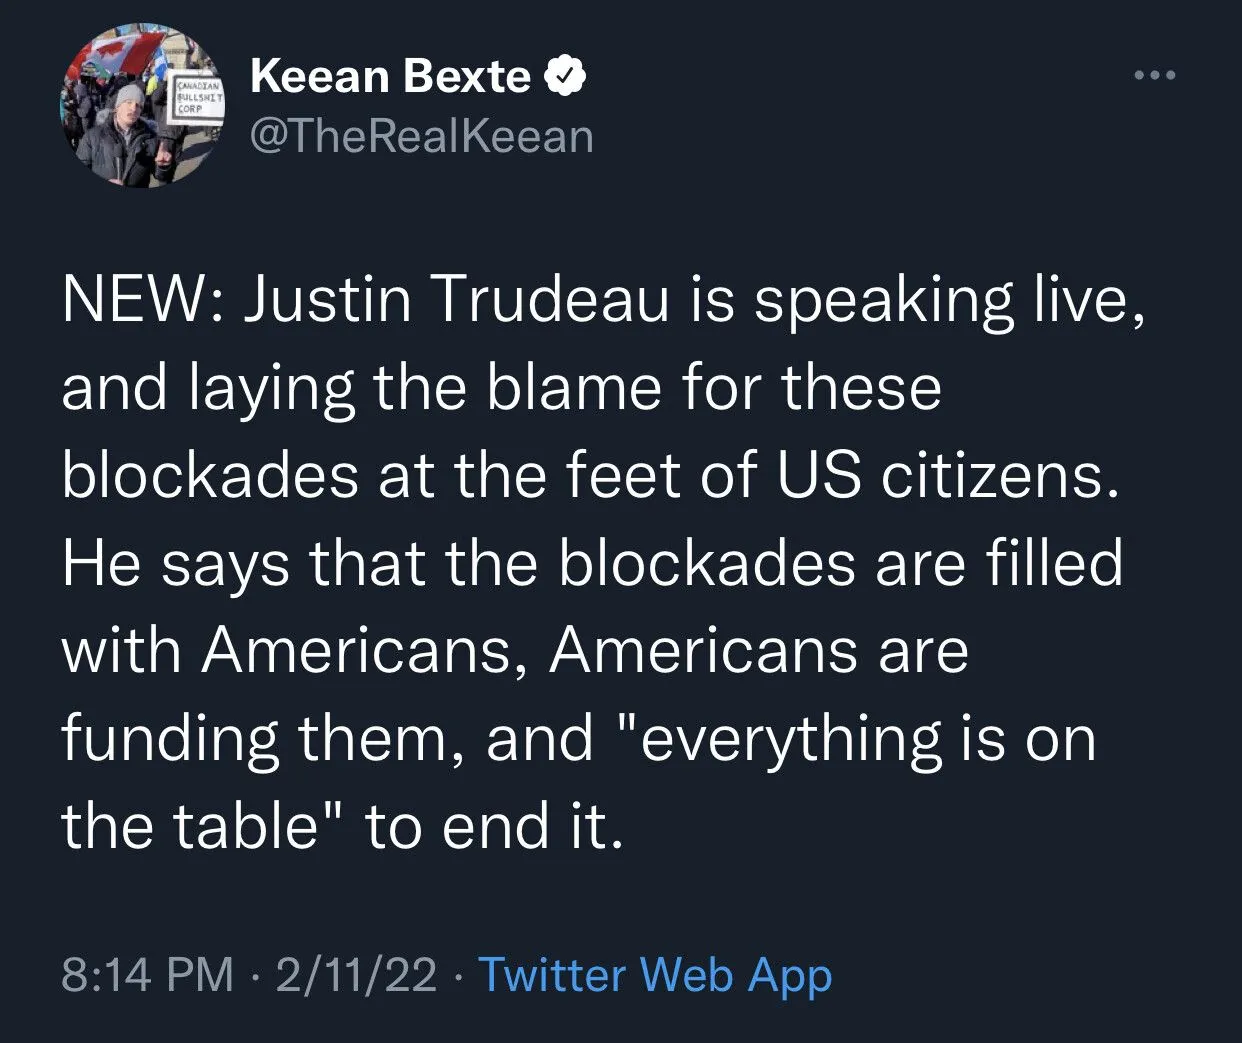Click the 2/11/22 tweet date
The width and height of the screenshot is (1242, 1043).
[x=357, y=974]
